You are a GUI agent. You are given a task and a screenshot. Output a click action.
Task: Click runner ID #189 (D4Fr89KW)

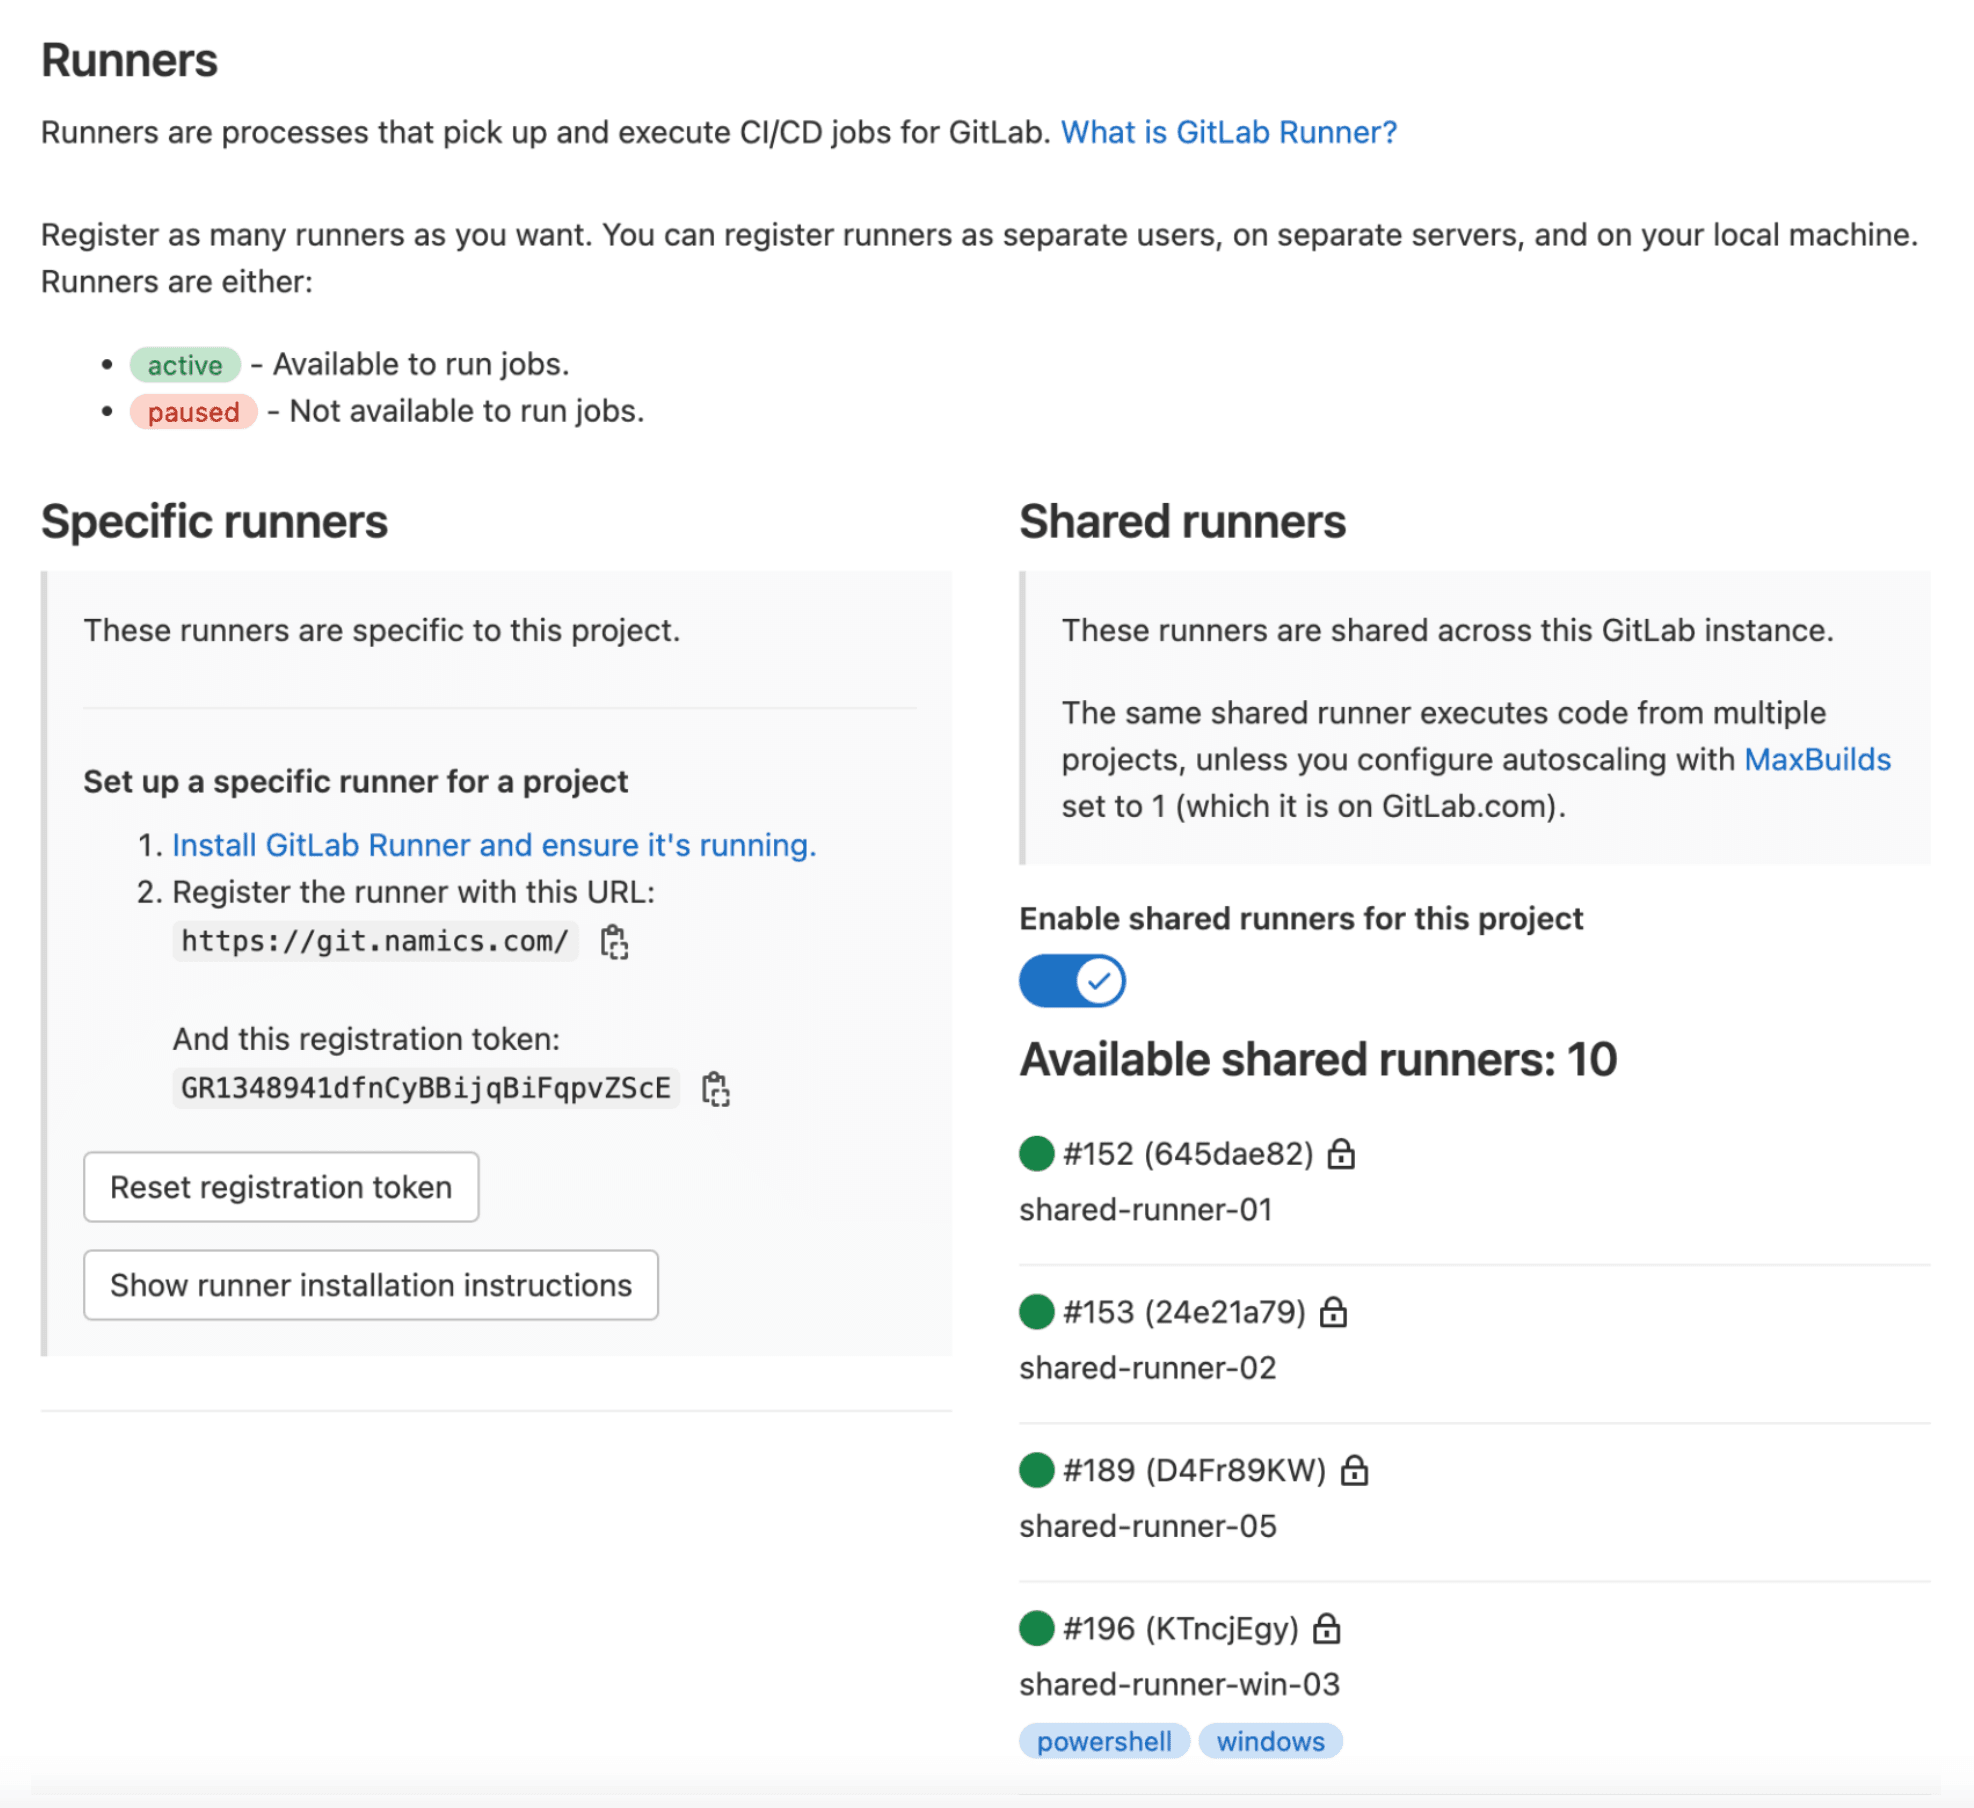[x=1194, y=1470]
